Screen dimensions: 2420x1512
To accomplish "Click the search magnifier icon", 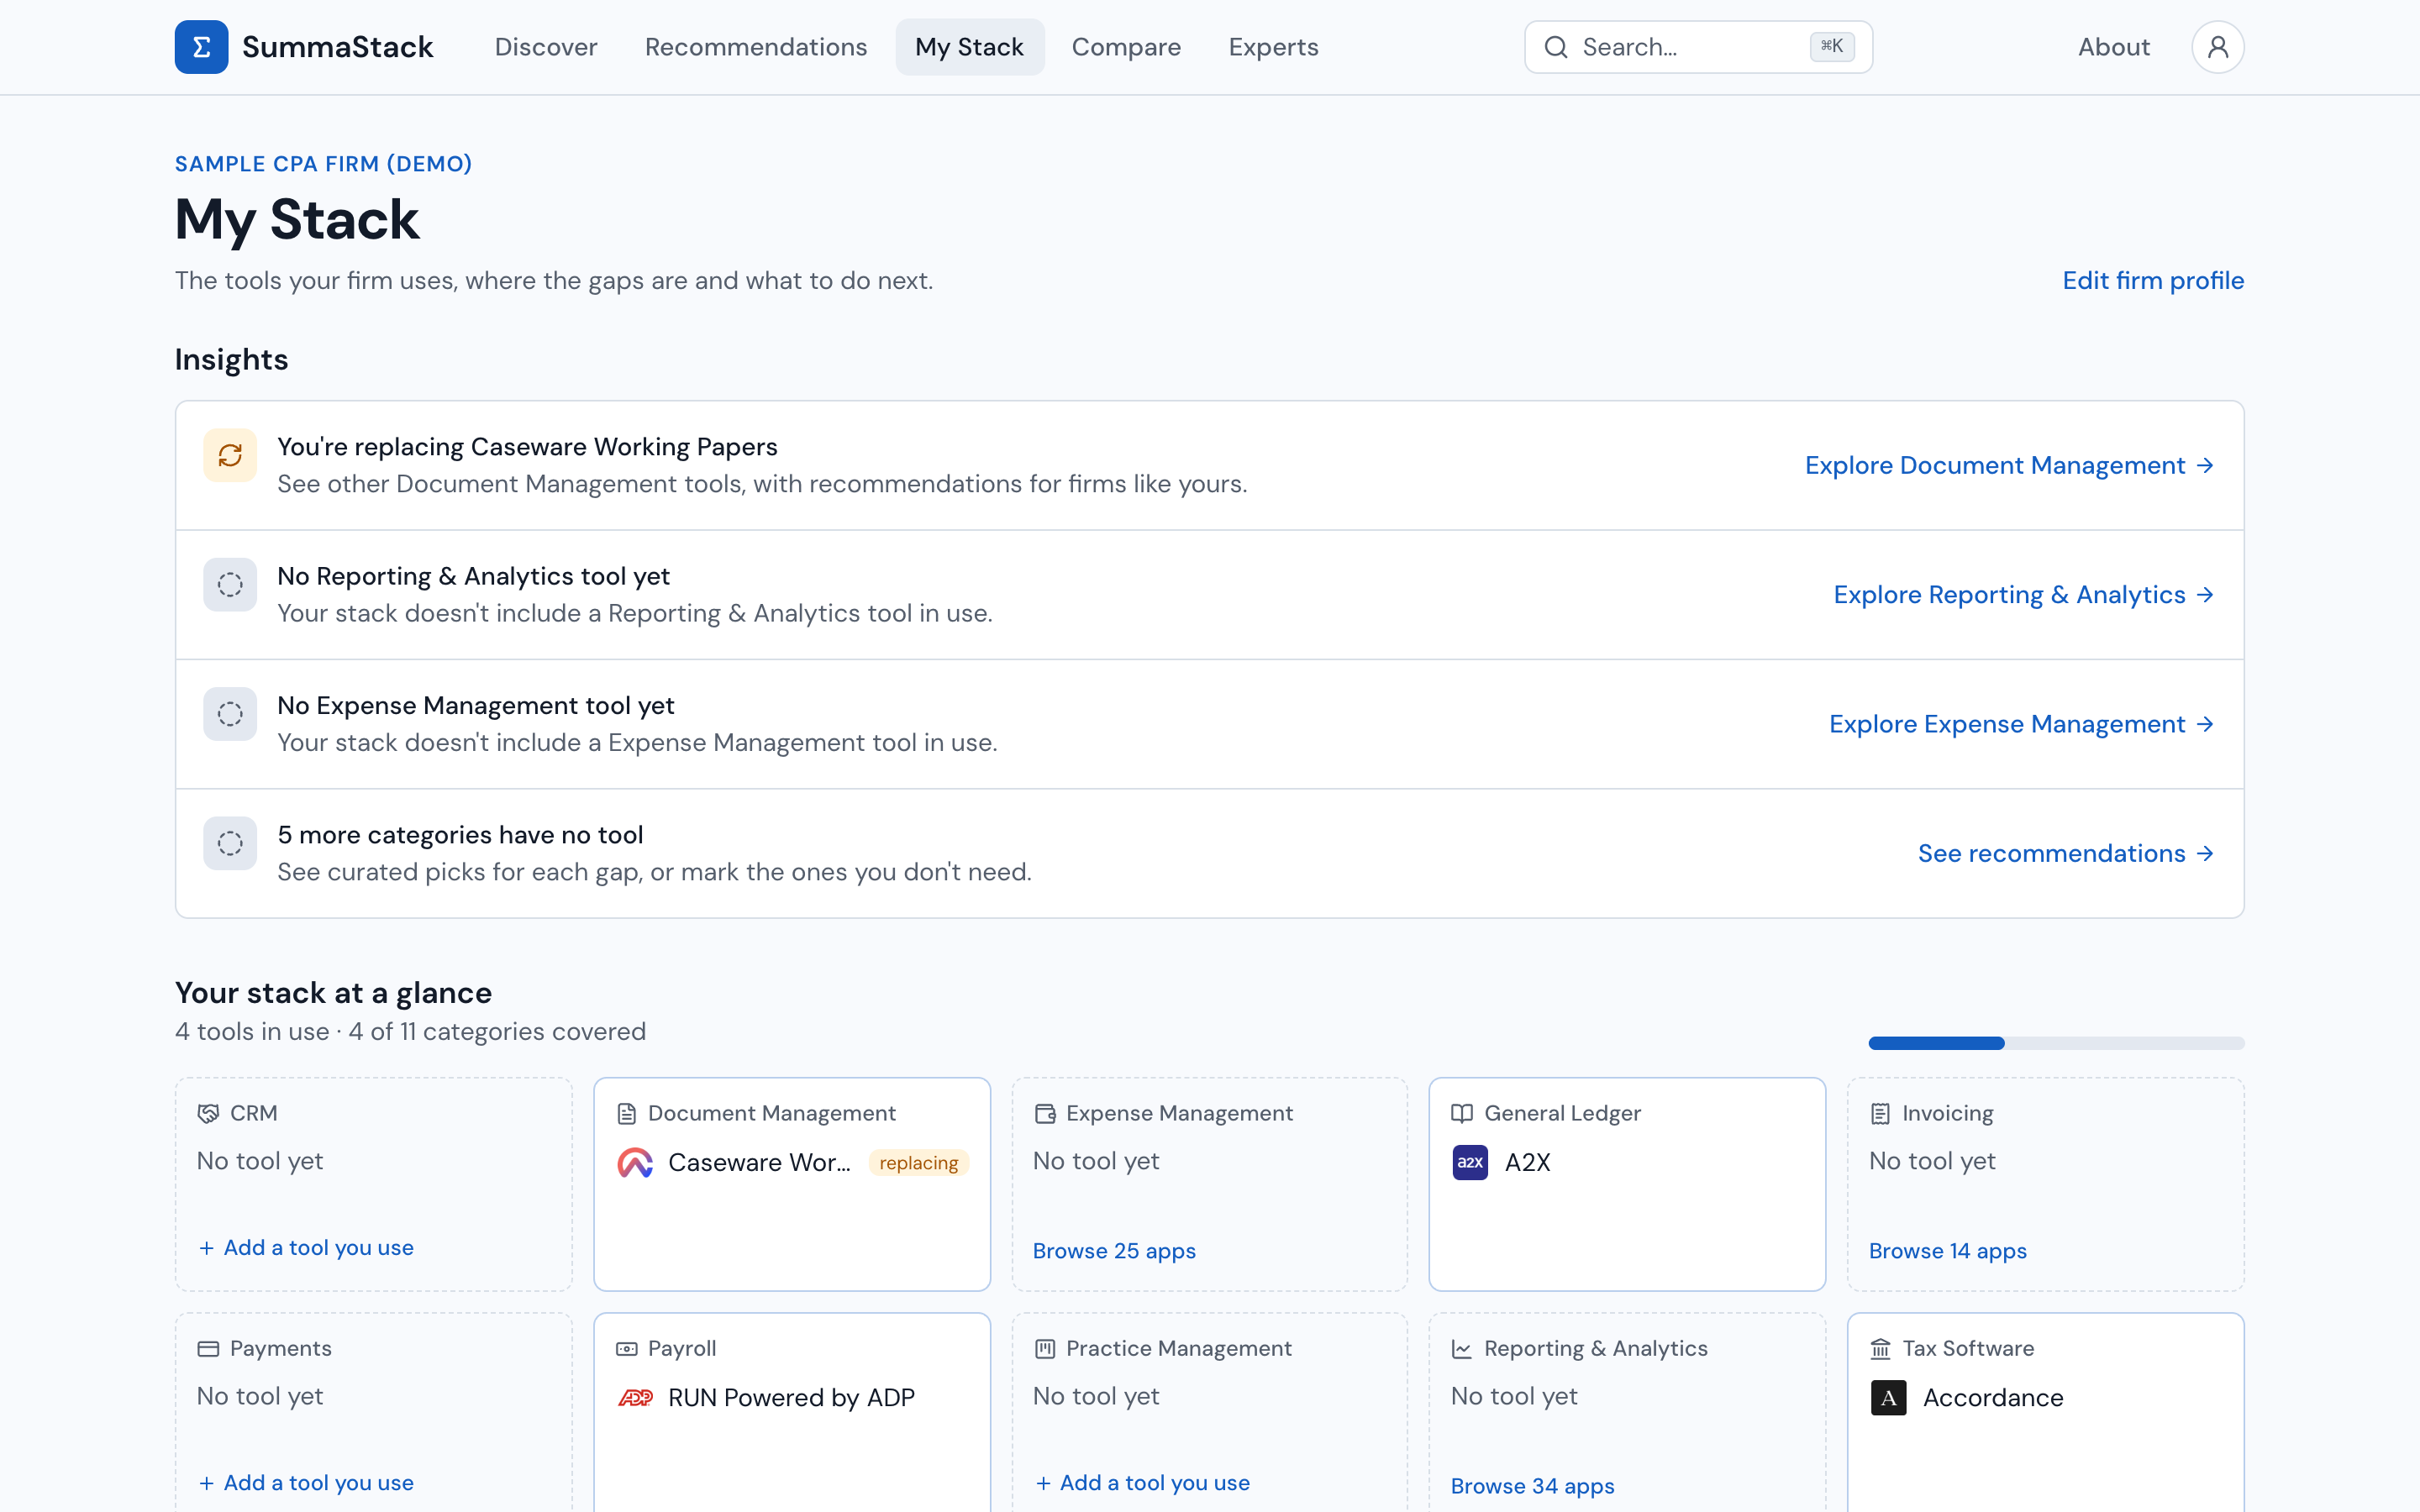I will tap(1555, 47).
